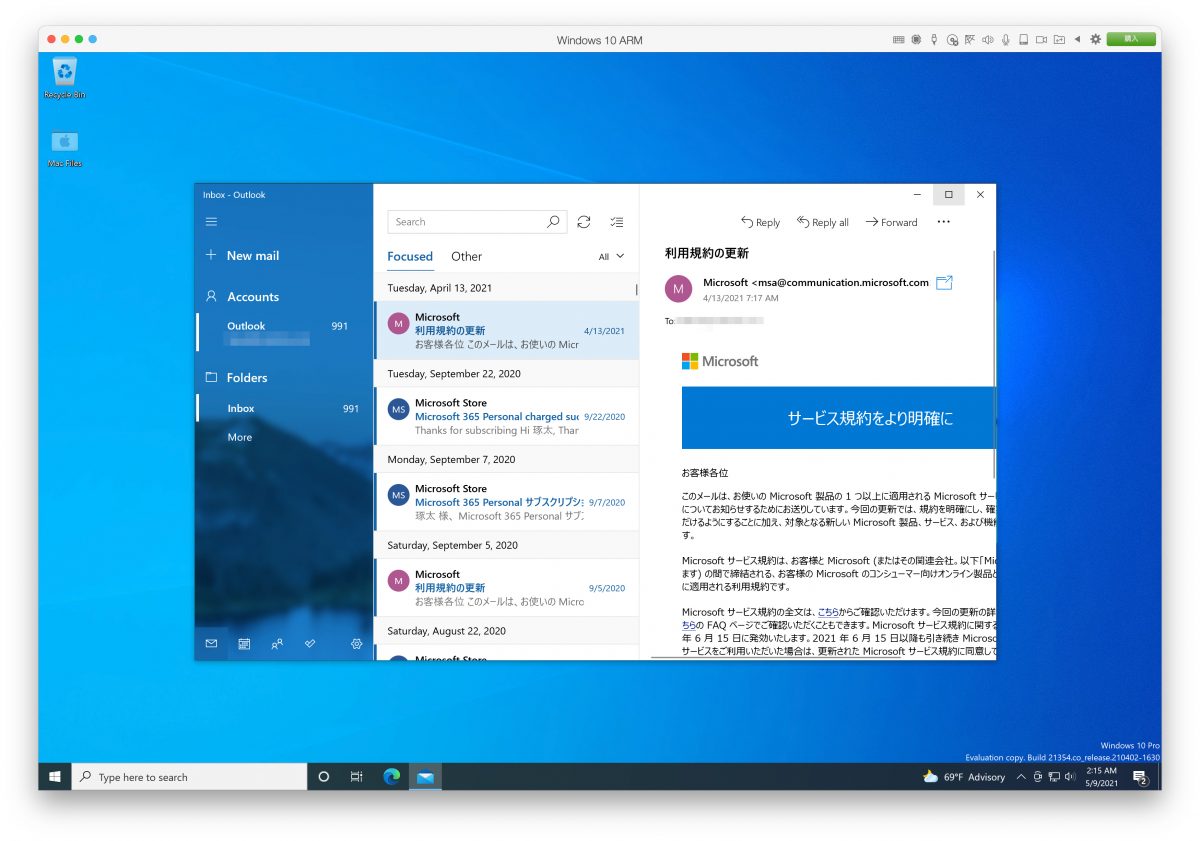
Task: Forward the open message
Action: (x=891, y=222)
